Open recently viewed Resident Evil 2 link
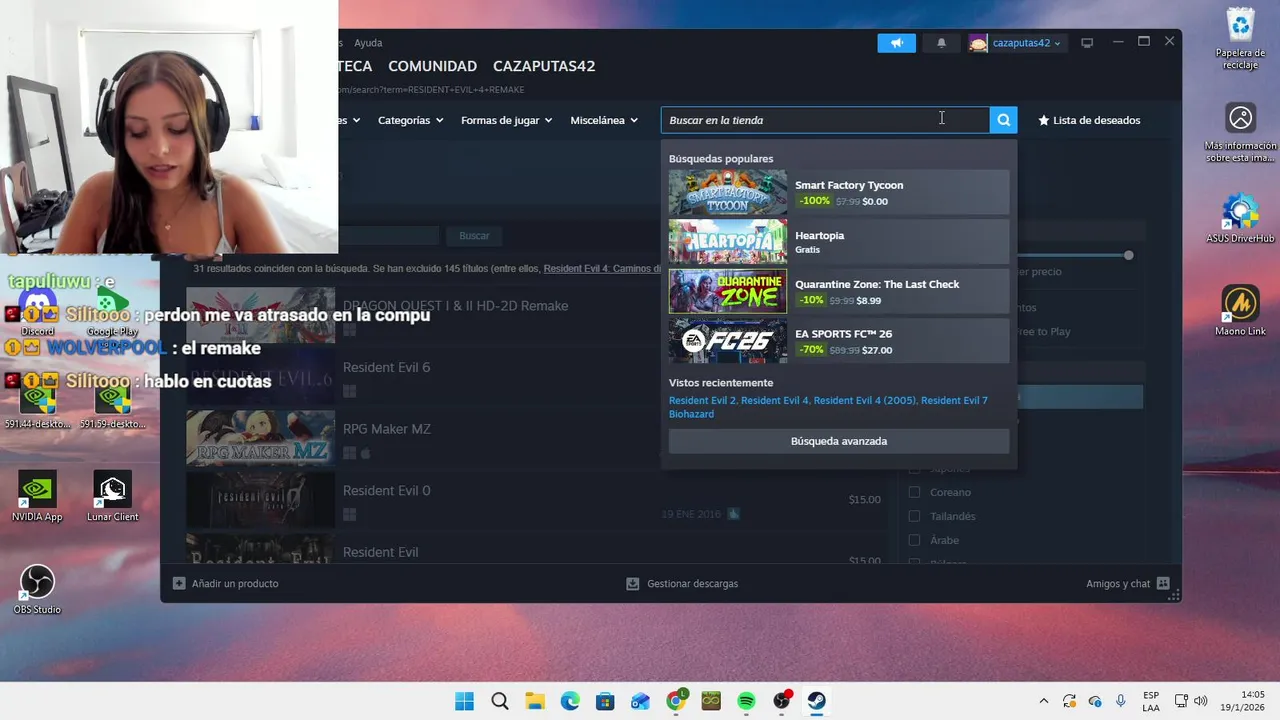The height and width of the screenshot is (720, 1280). coord(702,400)
